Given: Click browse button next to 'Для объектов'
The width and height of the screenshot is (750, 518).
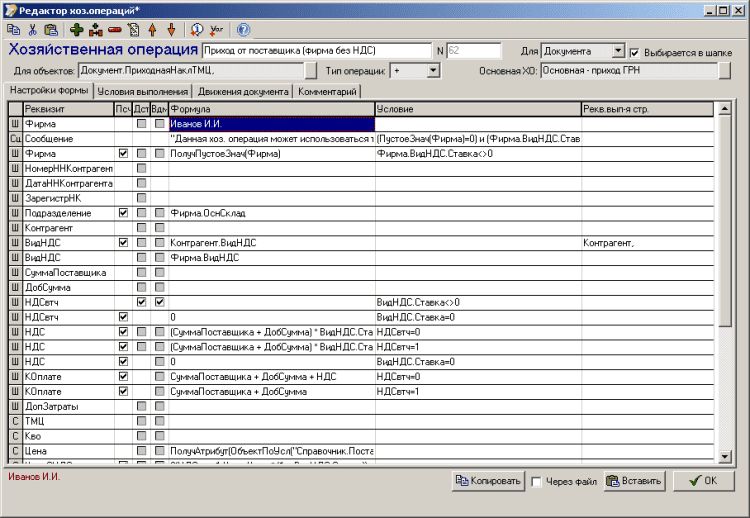Looking at the screenshot, I should point(311,71).
